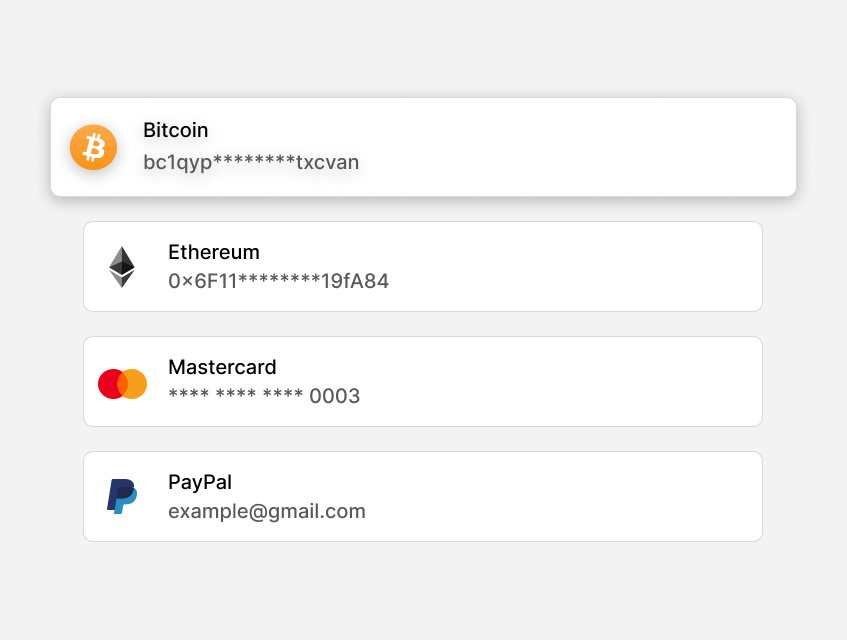Image resolution: width=847 pixels, height=640 pixels.
Task: Click the white B symbol inside Bitcoin icon
Action: coord(94,147)
